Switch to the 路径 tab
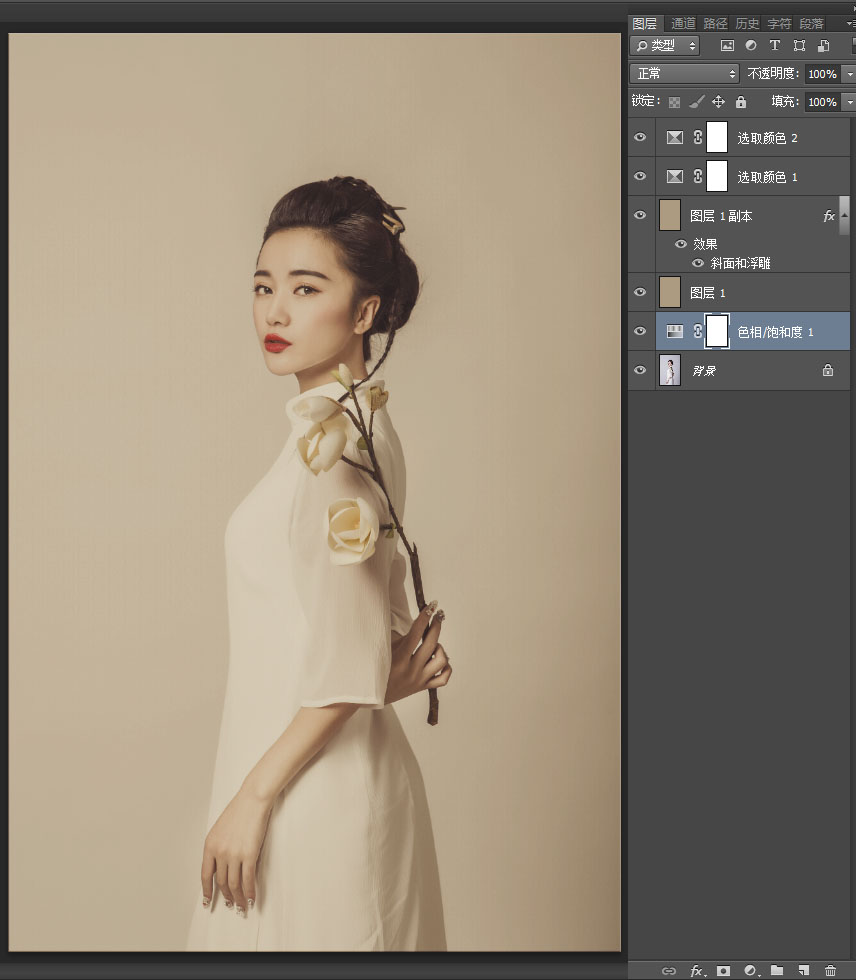 [715, 24]
